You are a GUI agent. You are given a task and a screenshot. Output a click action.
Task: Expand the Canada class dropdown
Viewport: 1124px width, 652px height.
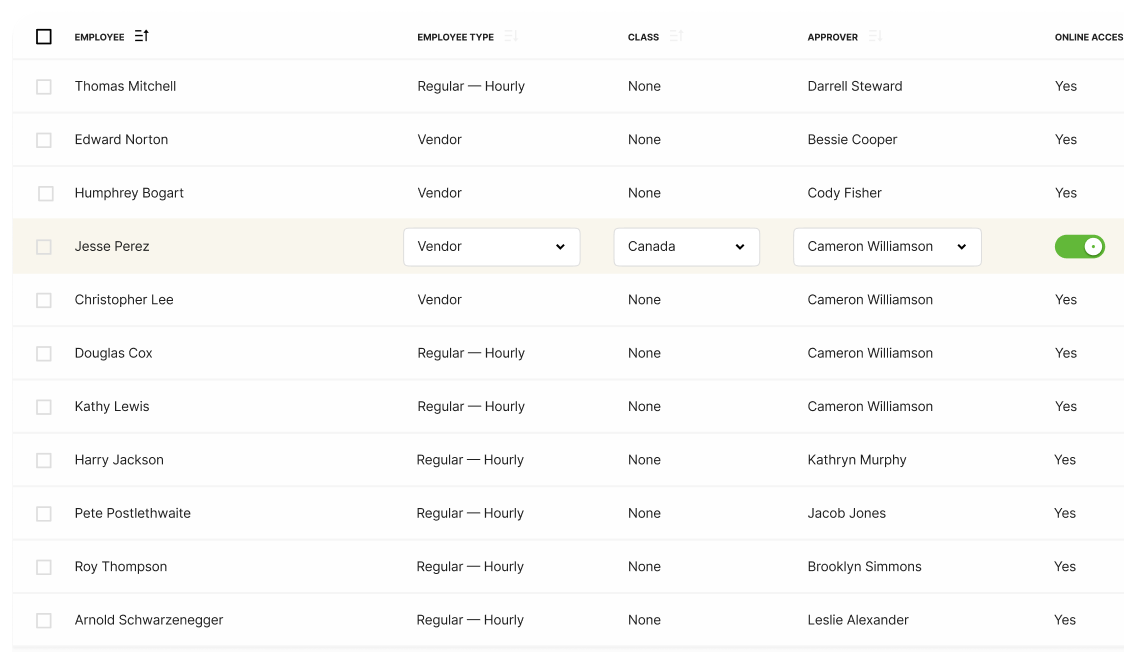(x=686, y=247)
